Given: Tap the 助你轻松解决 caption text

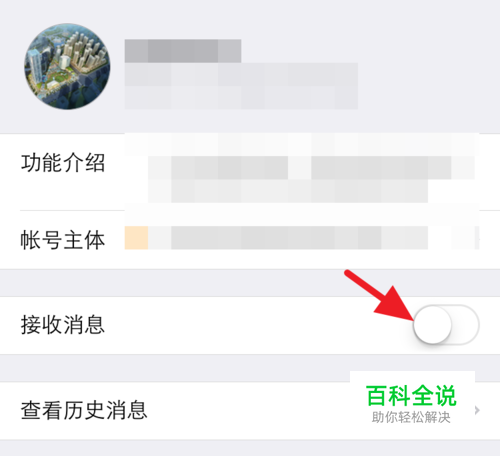Looking at the screenshot, I should pos(411,417).
